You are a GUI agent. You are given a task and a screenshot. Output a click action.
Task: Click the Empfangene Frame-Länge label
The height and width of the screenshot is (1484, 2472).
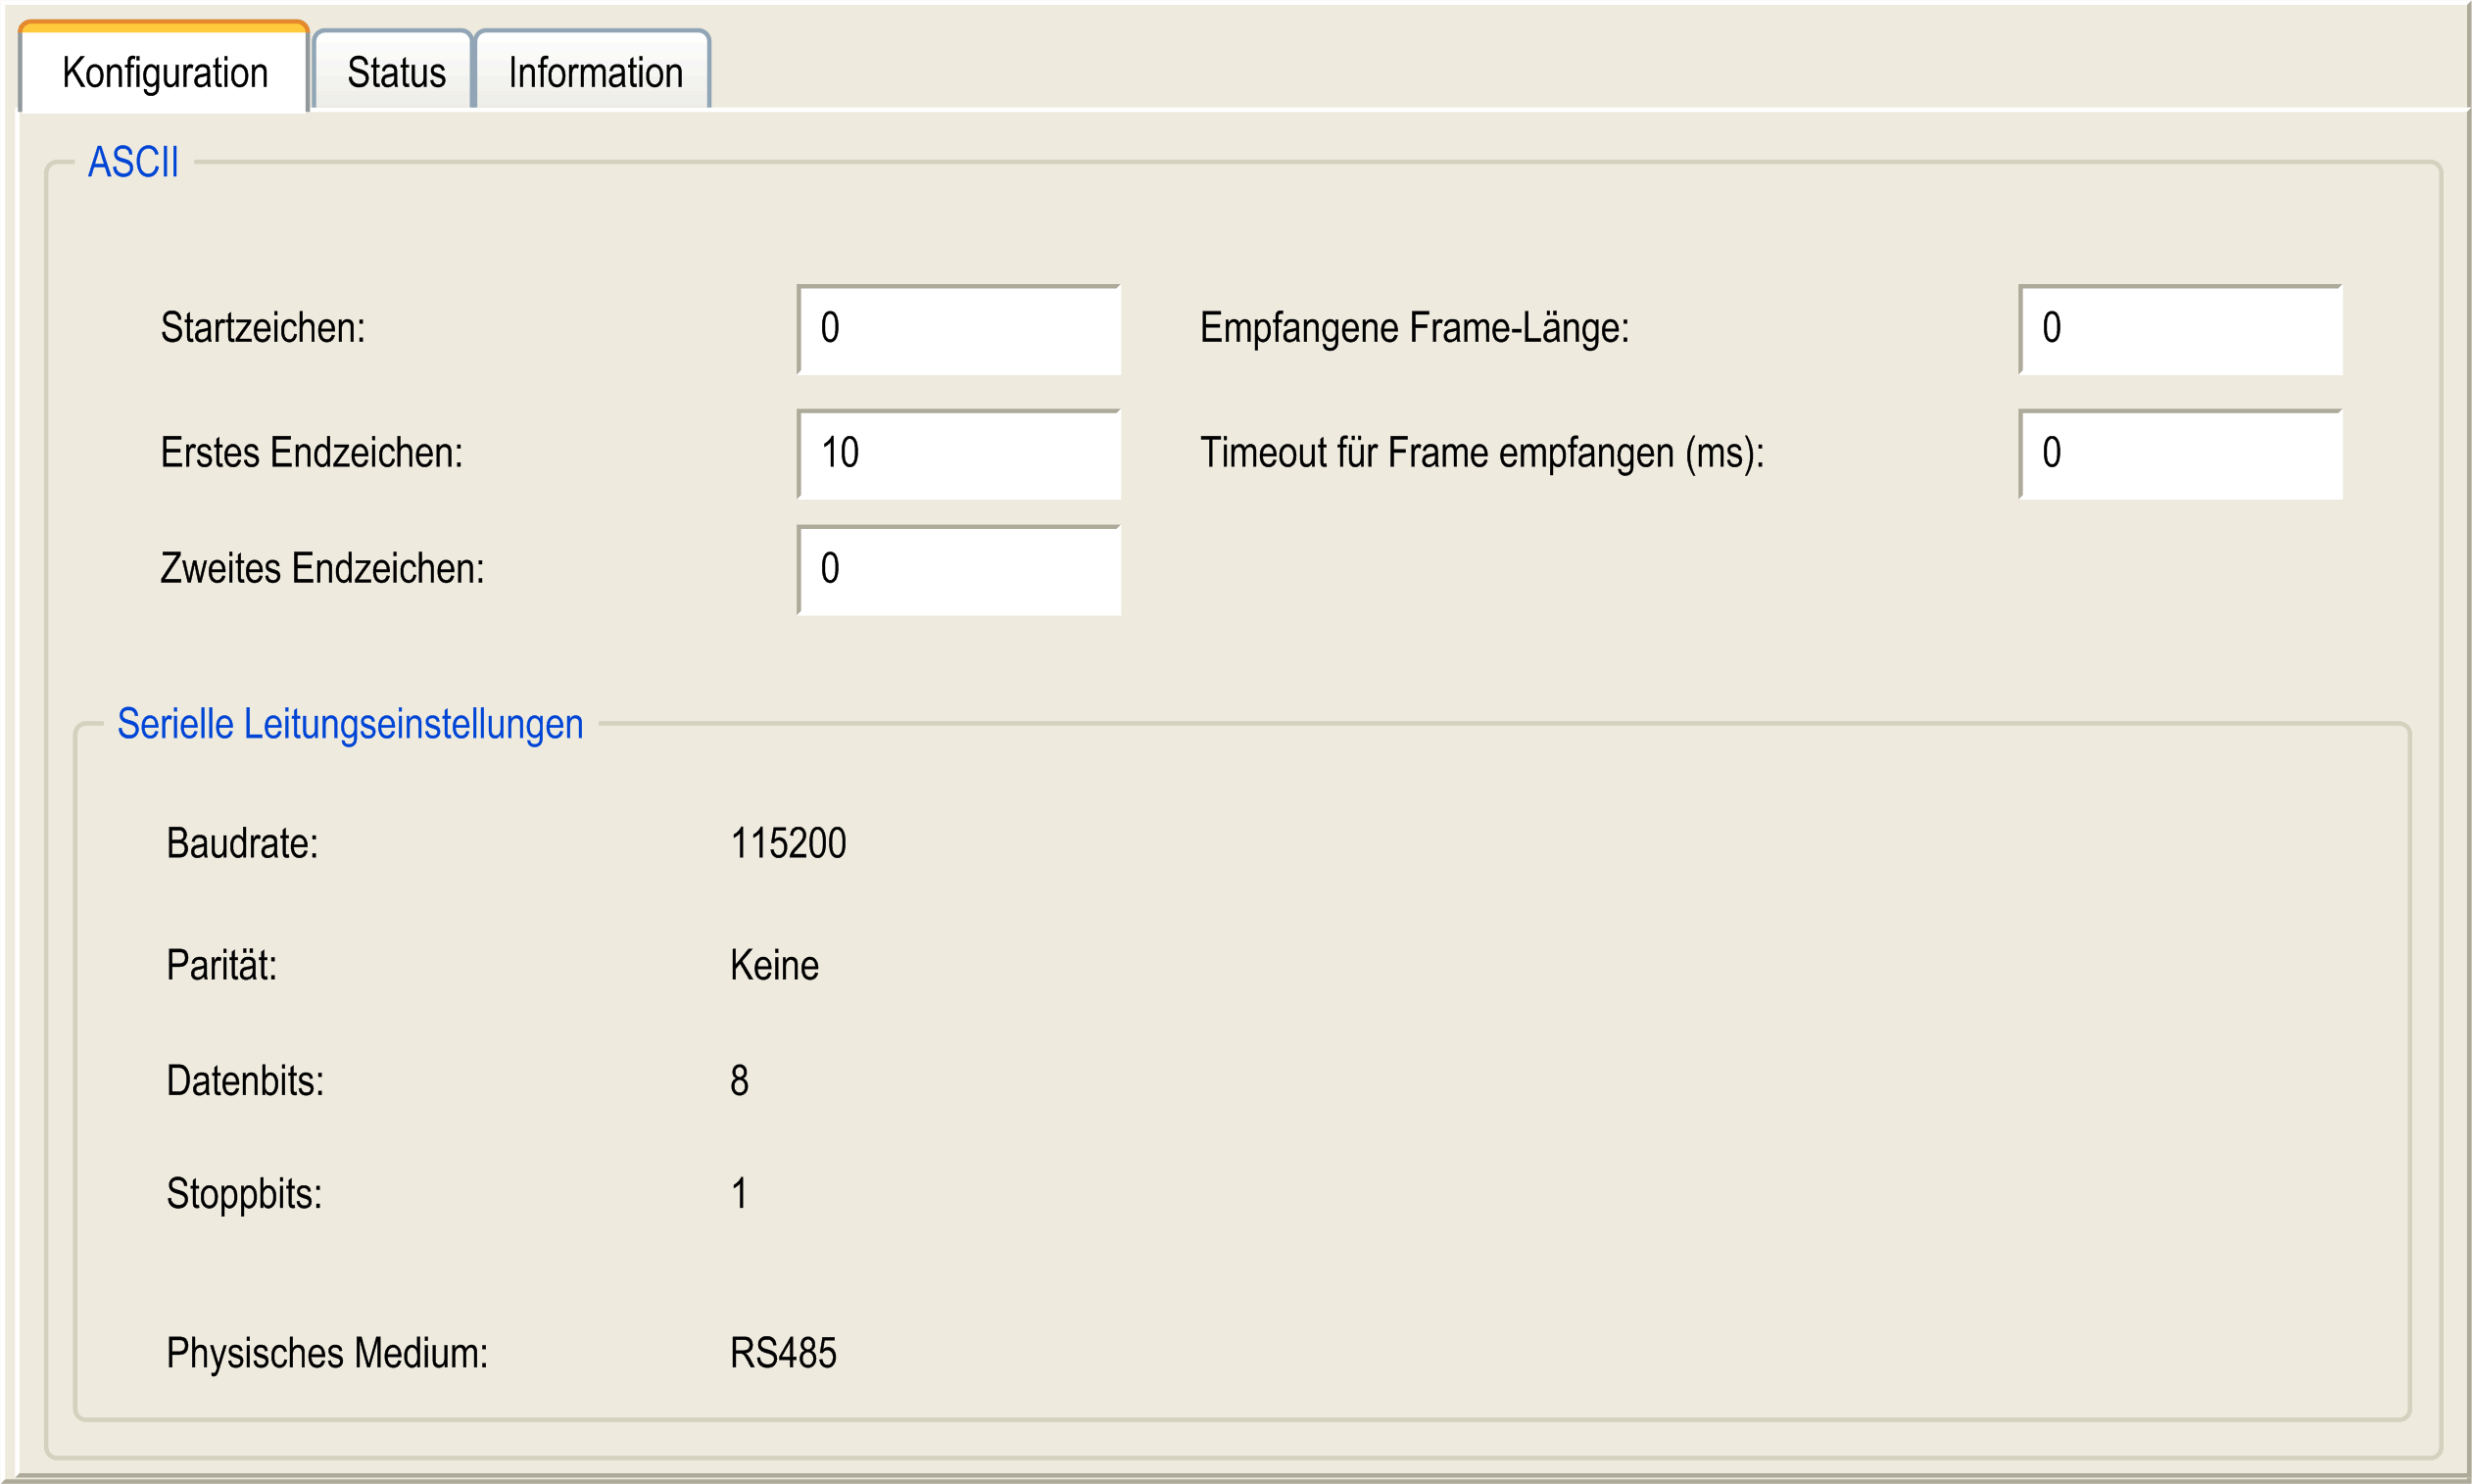[x=1414, y=328]
